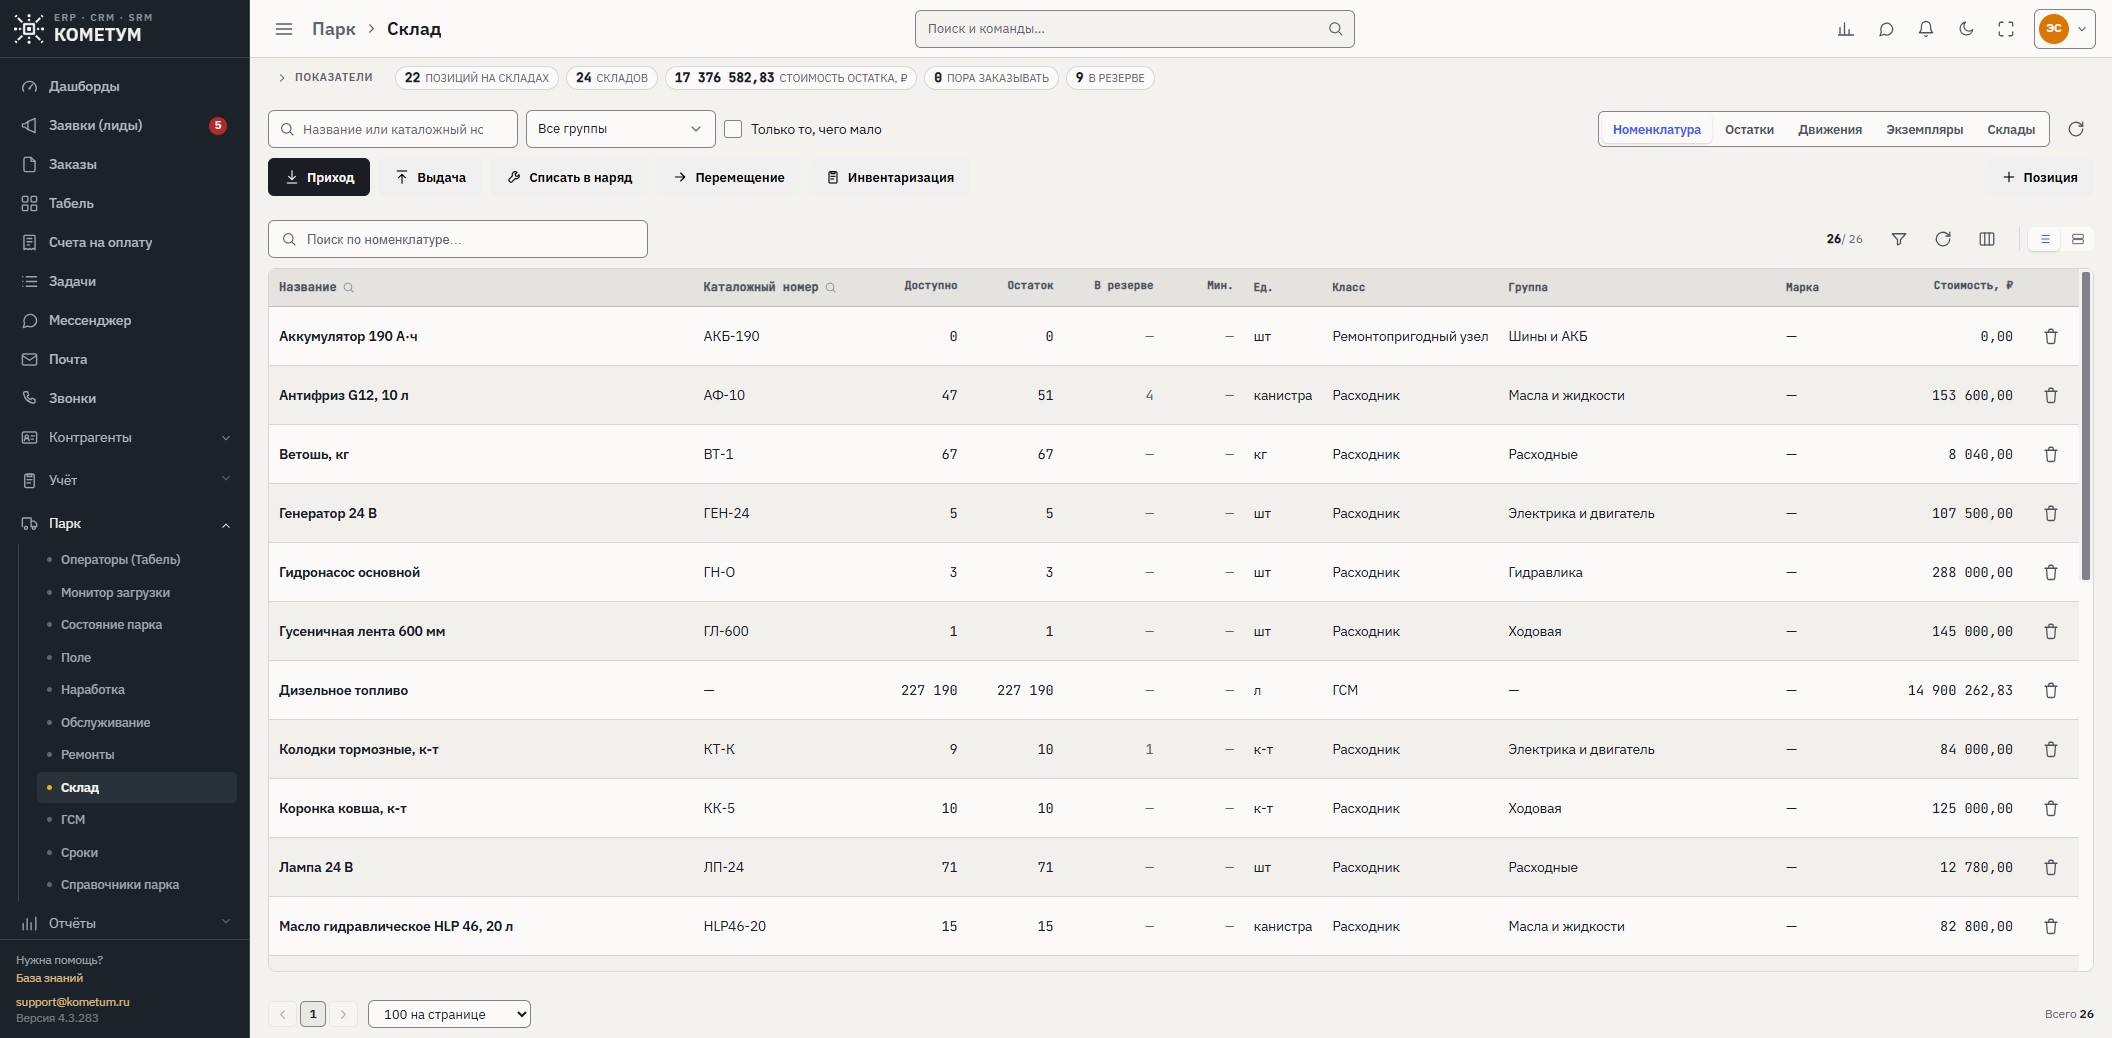Expand Учёт sidebar section
Screen dimensions: 2112x1038
click(125, 480)
